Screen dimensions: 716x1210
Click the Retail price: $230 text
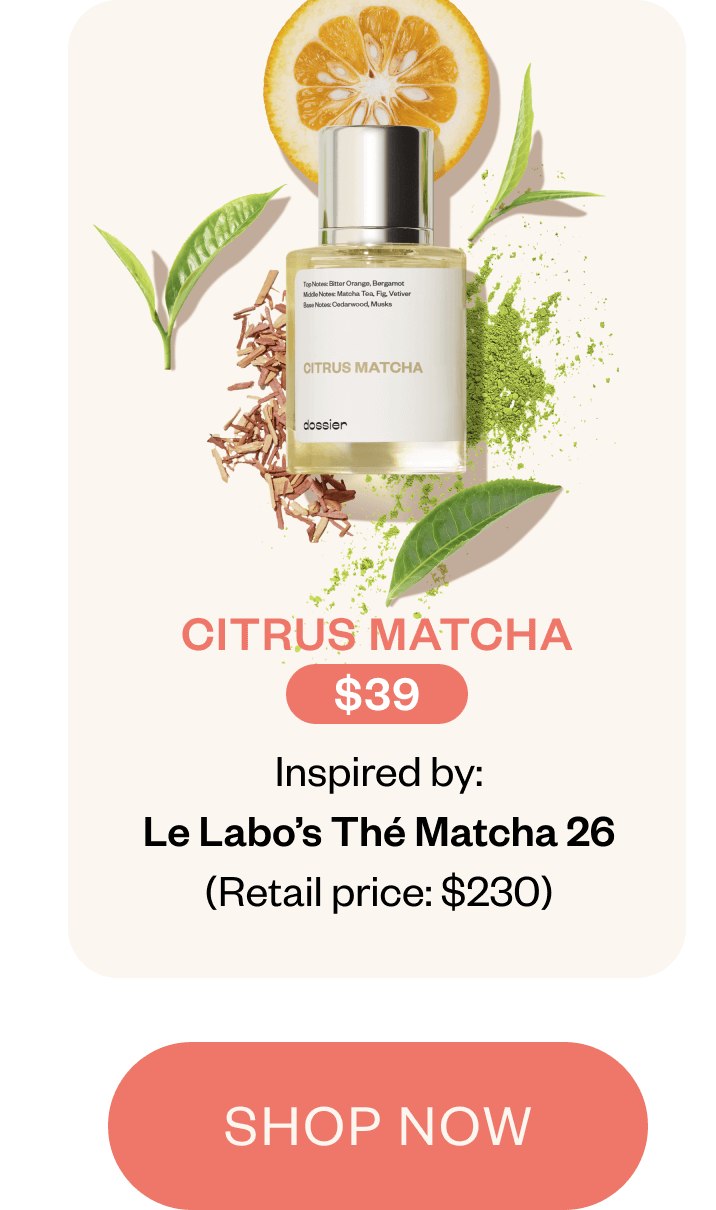coord(378,892)
